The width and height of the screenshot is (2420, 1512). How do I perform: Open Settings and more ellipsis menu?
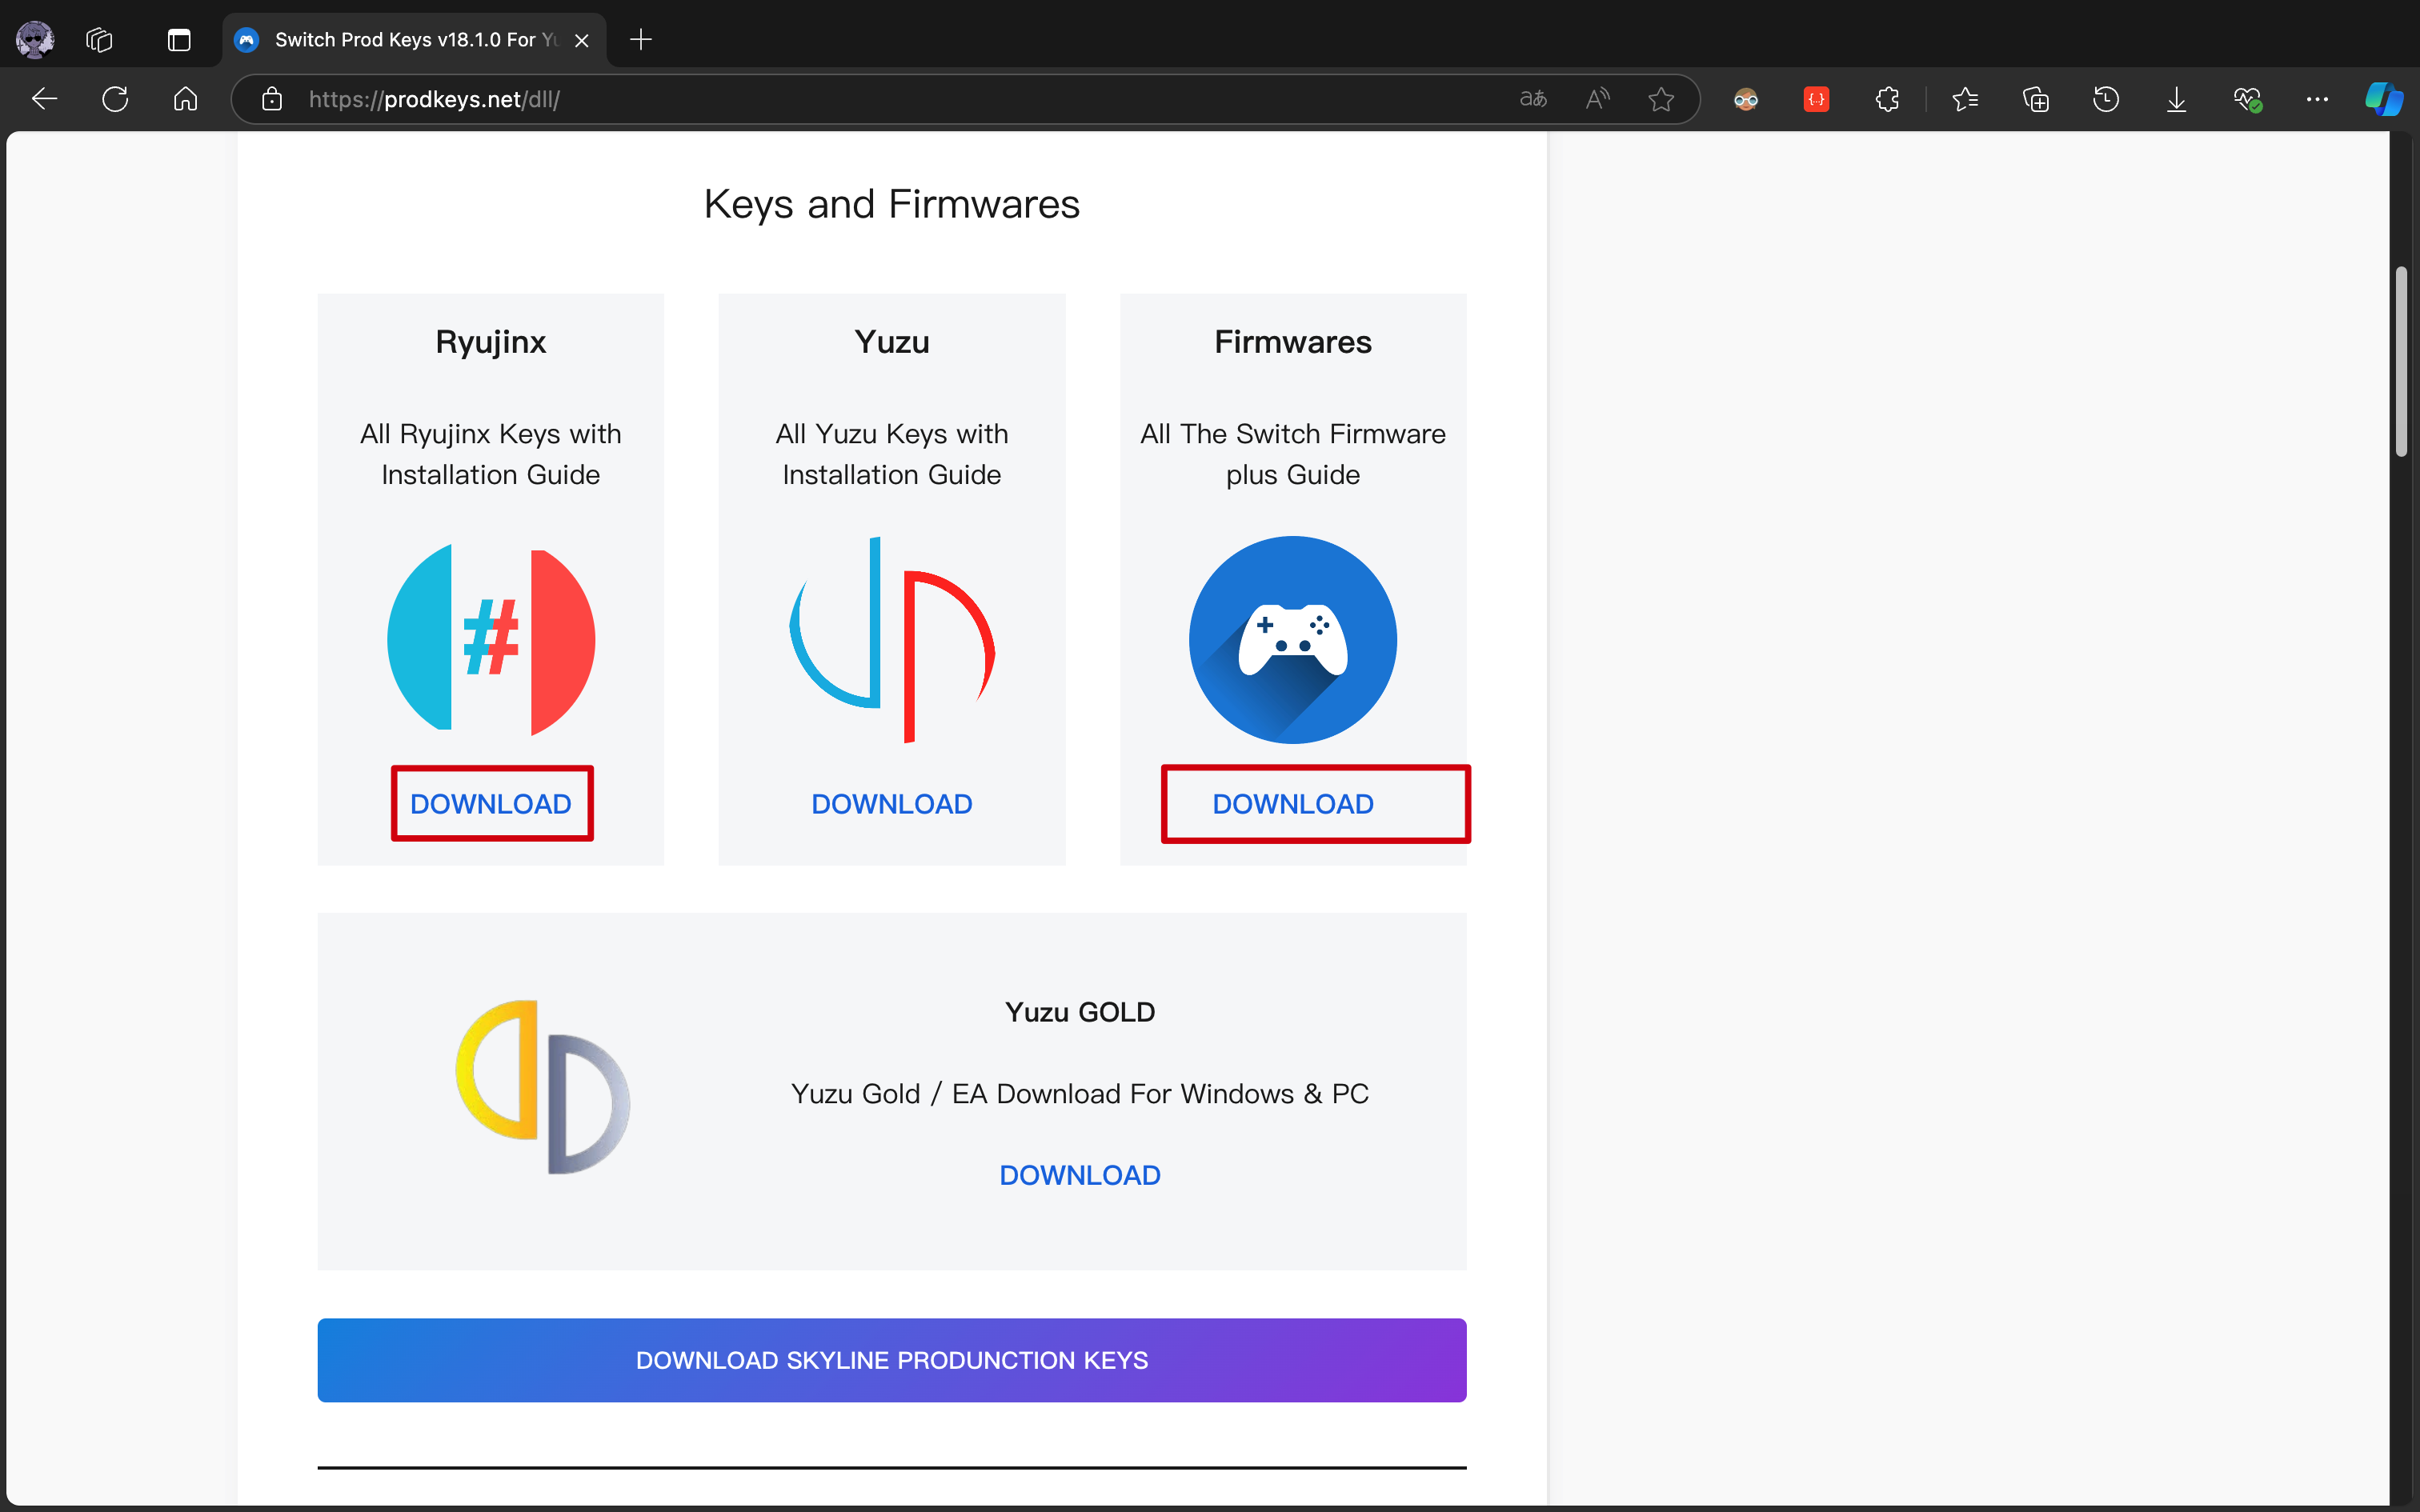pos(2317,99)
